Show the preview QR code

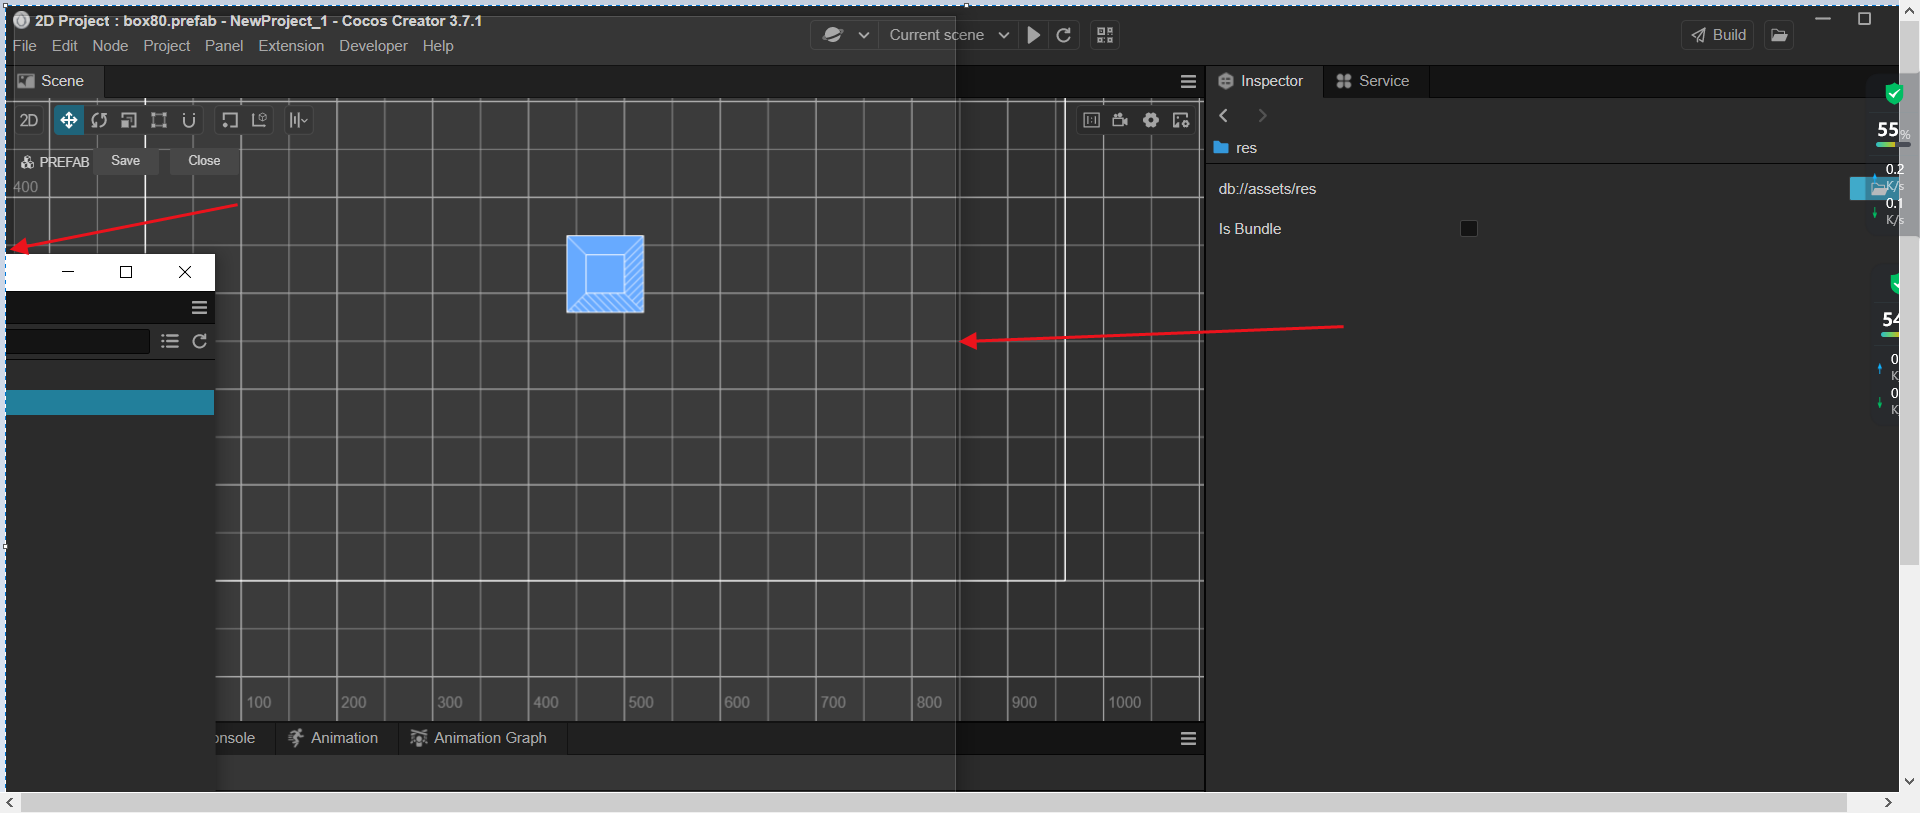click(x=1105, y=35)
